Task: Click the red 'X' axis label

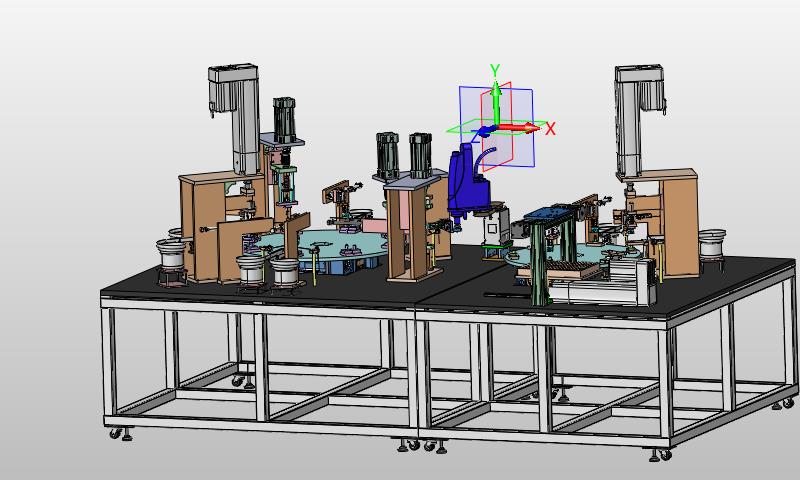Action: 550,129
